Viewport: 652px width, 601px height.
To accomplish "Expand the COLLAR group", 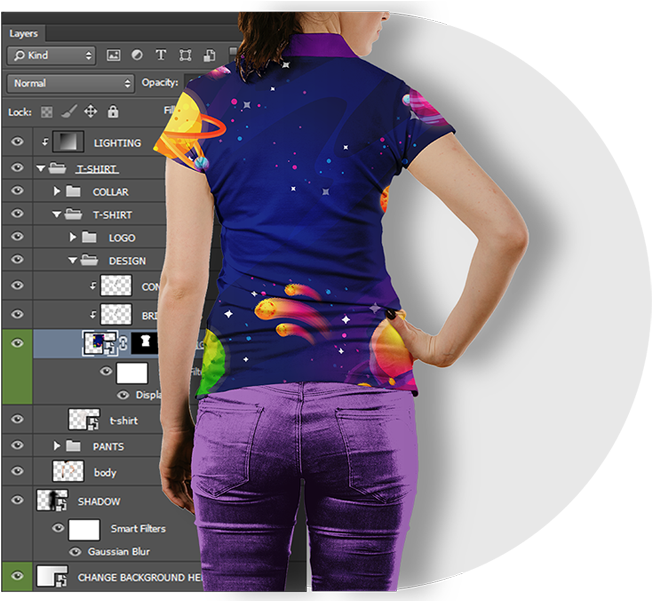I will tap(57, 191).
